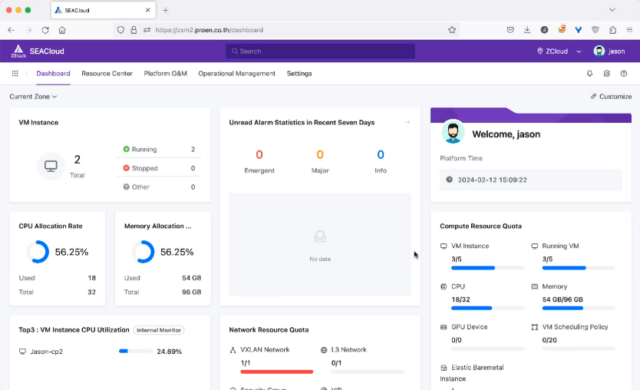Click the SEACloud logo icon
This screenshot has width=640, height=390.
pyautogui.click(x=18, y=51)
